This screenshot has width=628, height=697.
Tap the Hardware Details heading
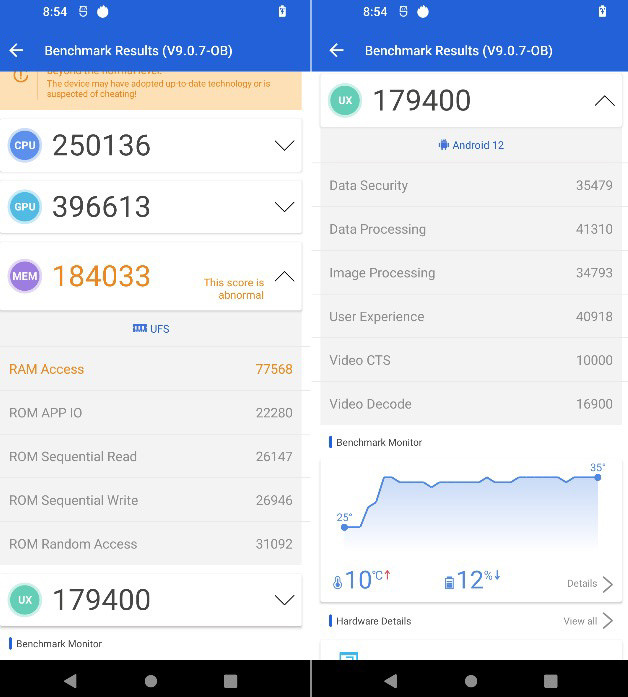pyautogui.click(x=373, y=621)
